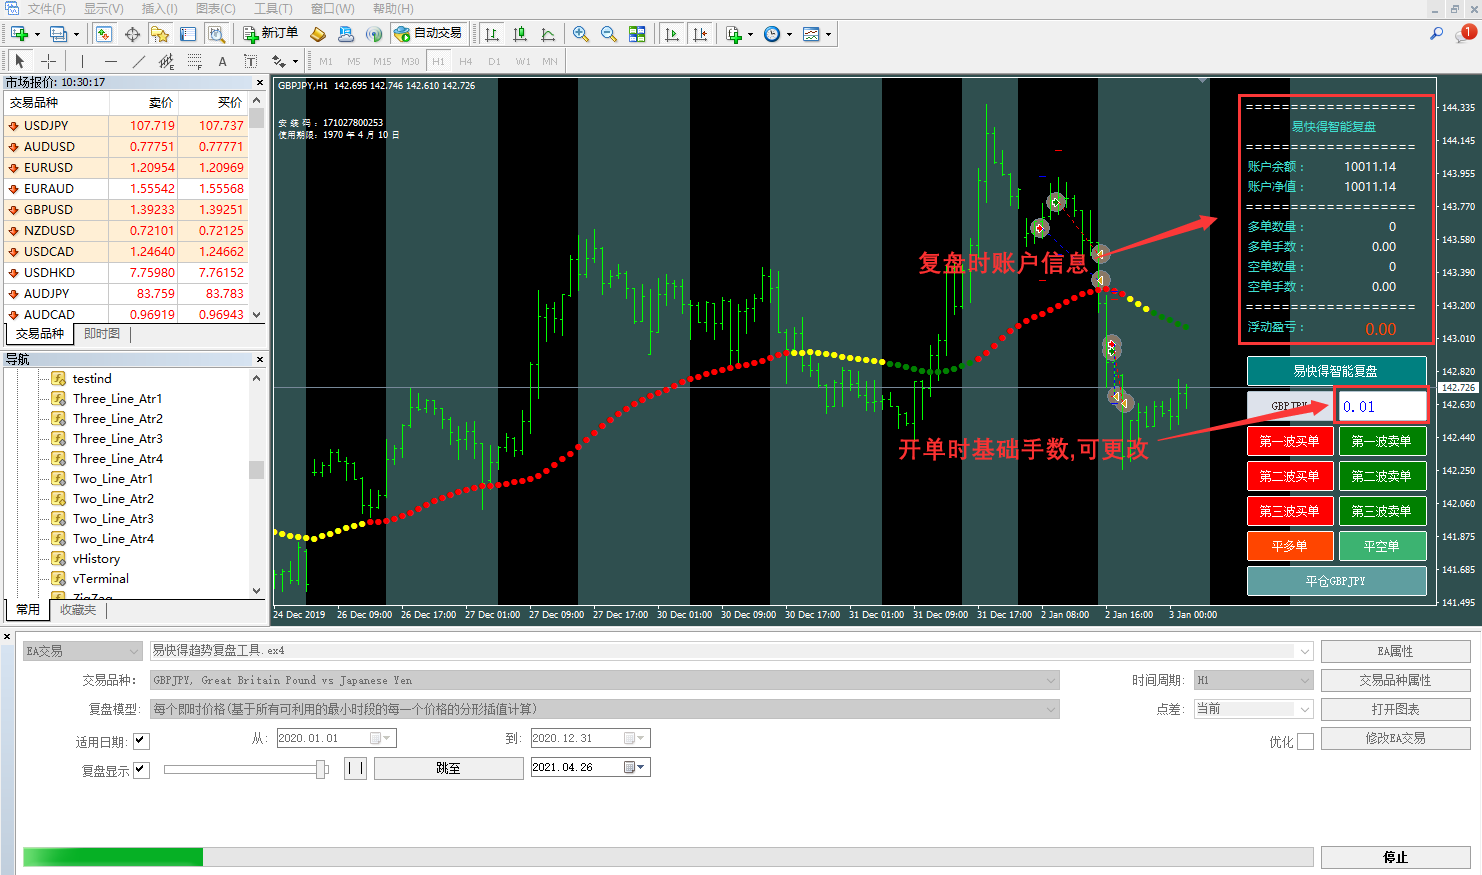Toggle AutoTrading (自动交易) button
1482x875 pixels.
[428, 34]
